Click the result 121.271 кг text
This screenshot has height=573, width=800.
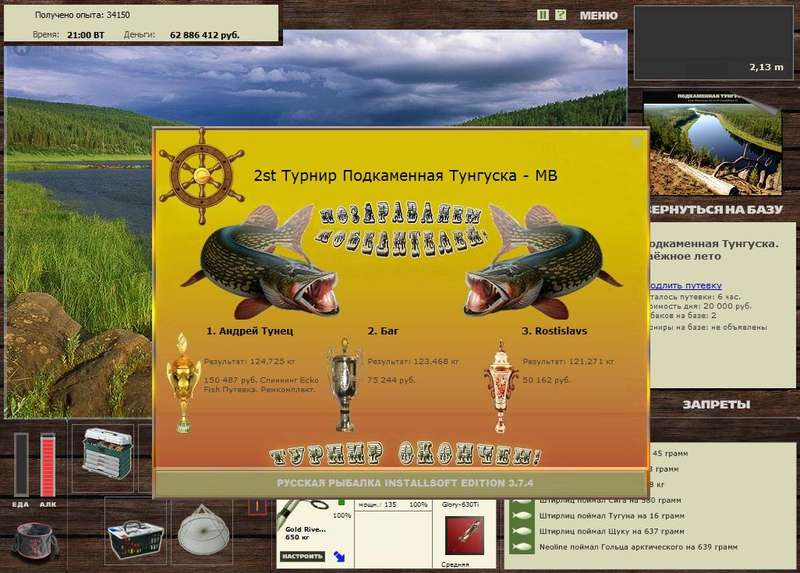pyautogui.click(x=568, y=362)
